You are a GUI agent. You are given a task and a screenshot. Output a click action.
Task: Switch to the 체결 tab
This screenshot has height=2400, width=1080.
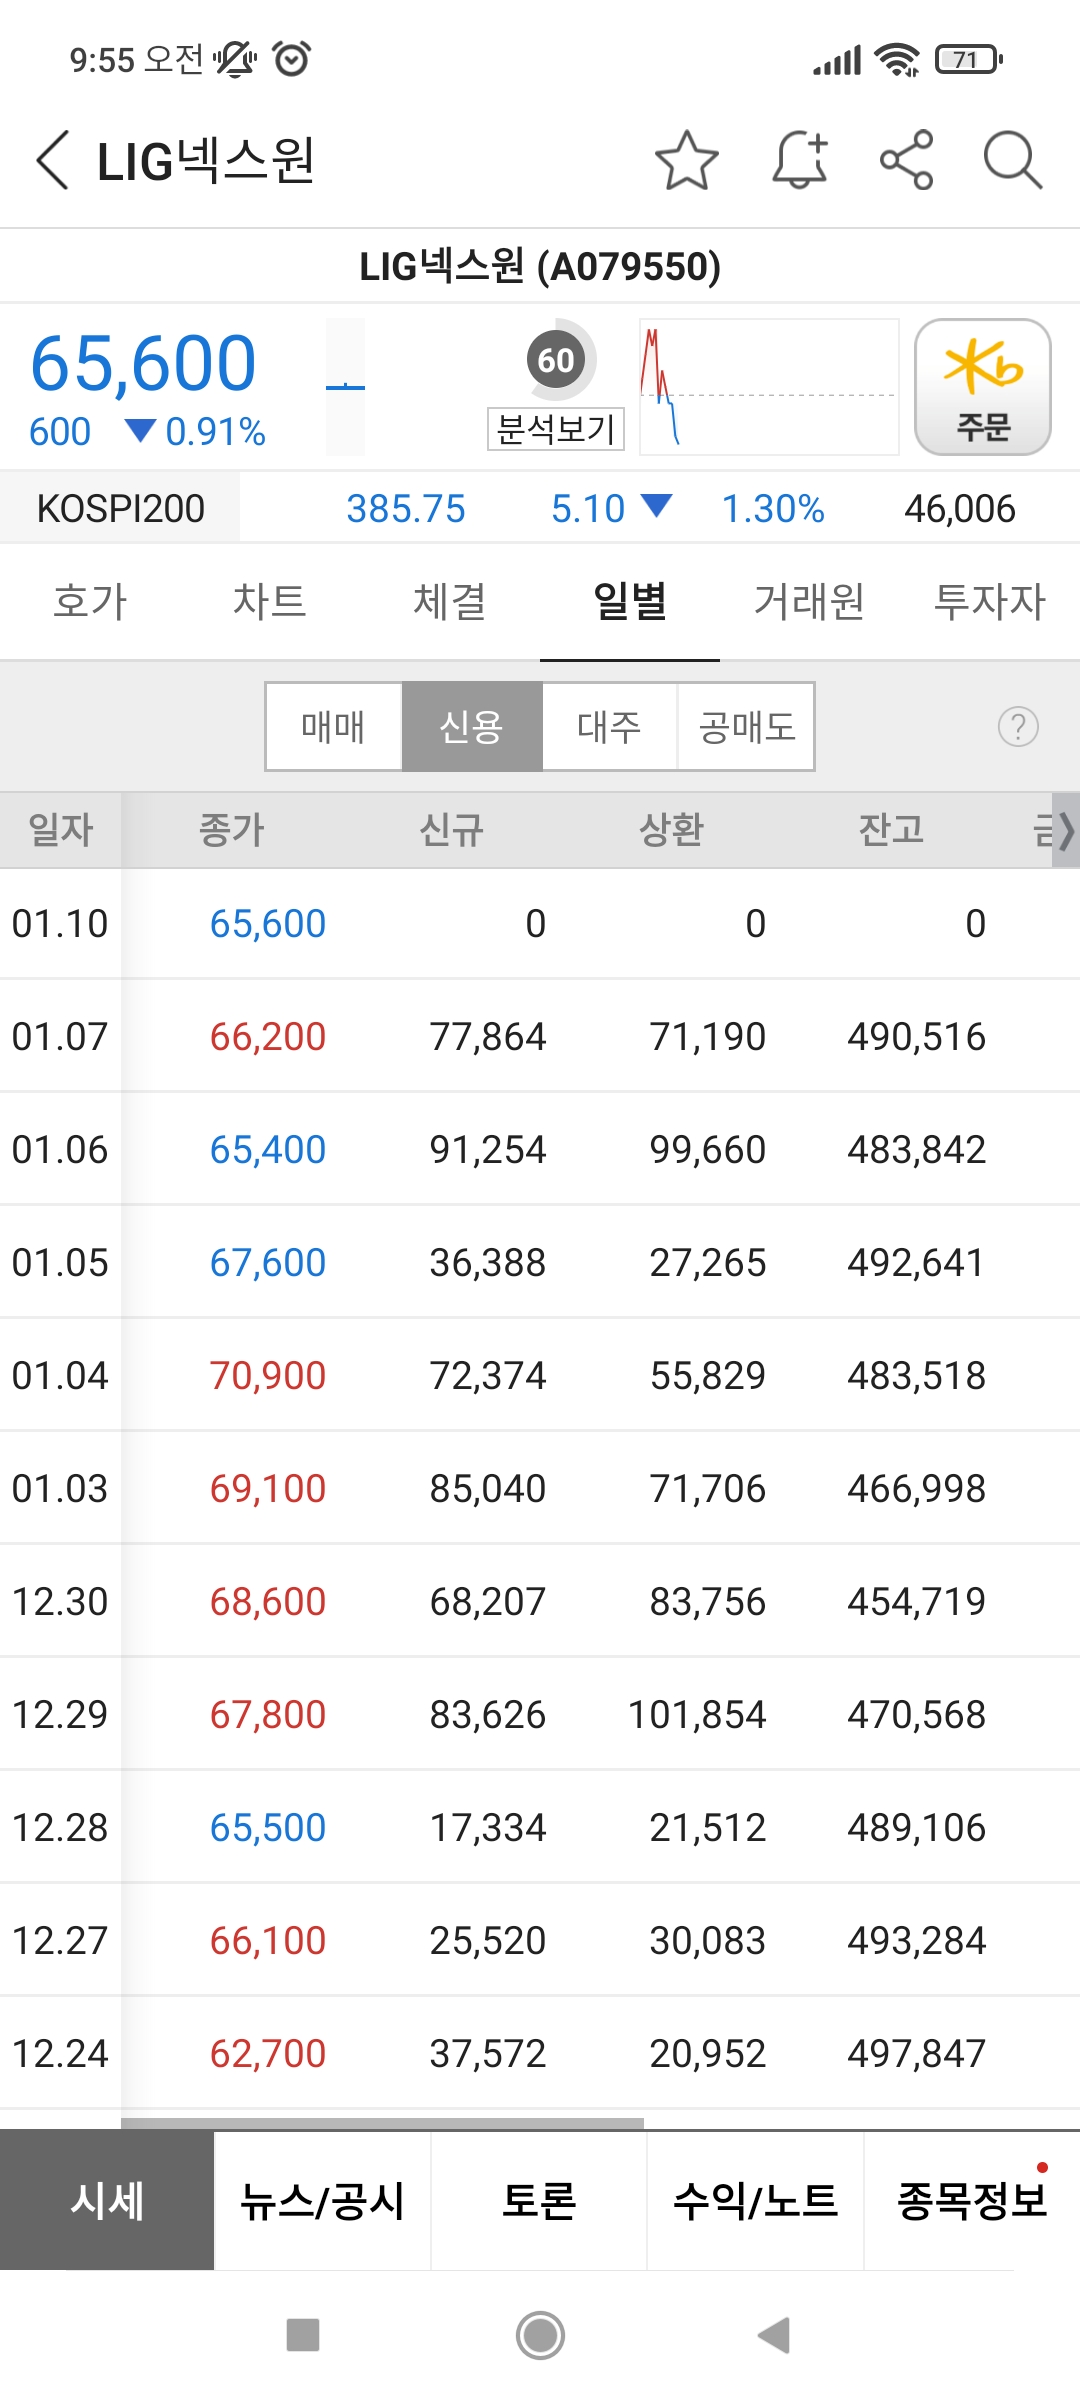(x=450, y=601)
